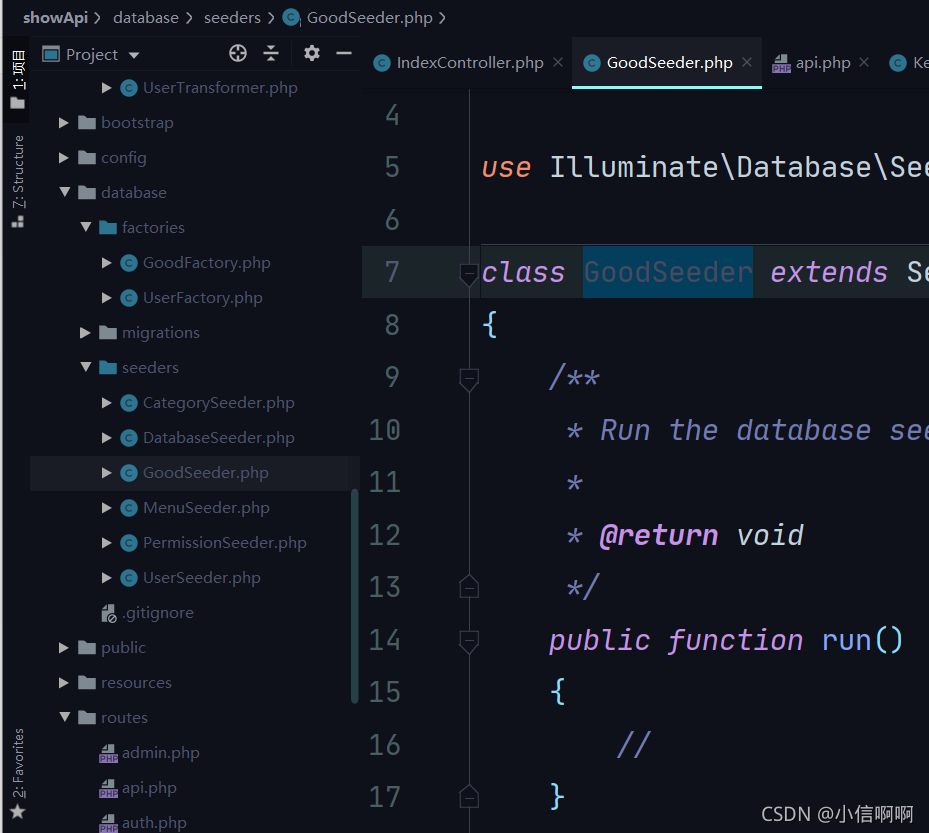Select GoodSeeder.php in project tree

pyautogui.click(x=206, y=473)
